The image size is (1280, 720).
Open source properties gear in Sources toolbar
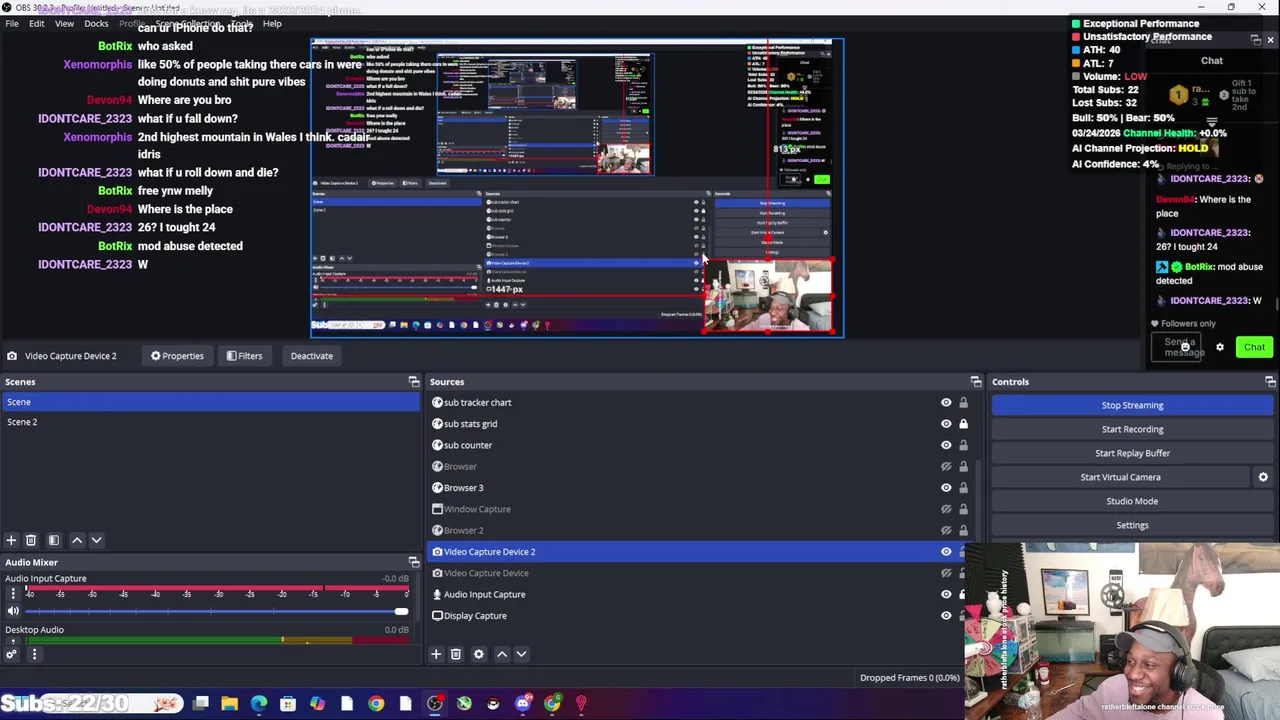(479, 654)
